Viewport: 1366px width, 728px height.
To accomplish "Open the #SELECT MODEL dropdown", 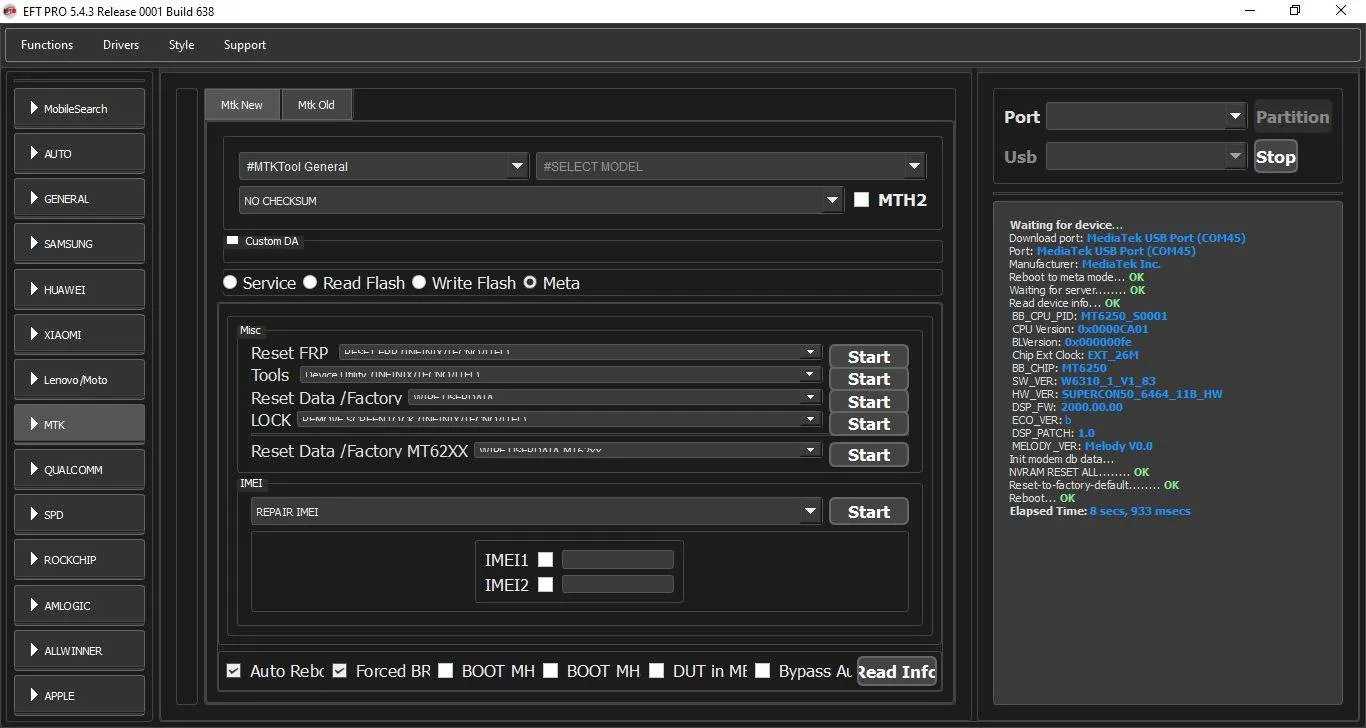I will (x=730, y=167).
